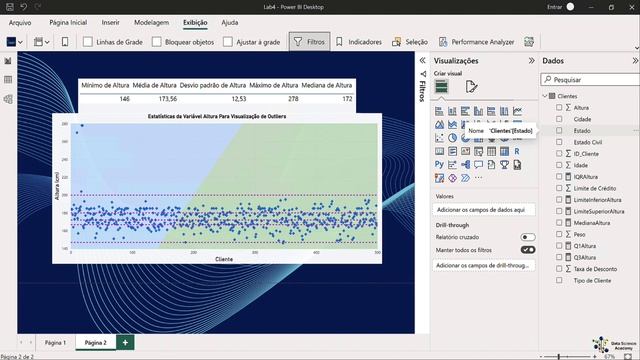Click the Save icon in title bar
Viewport: 640px width, 360px height.
pyautogui.click(x=10, y=7)
